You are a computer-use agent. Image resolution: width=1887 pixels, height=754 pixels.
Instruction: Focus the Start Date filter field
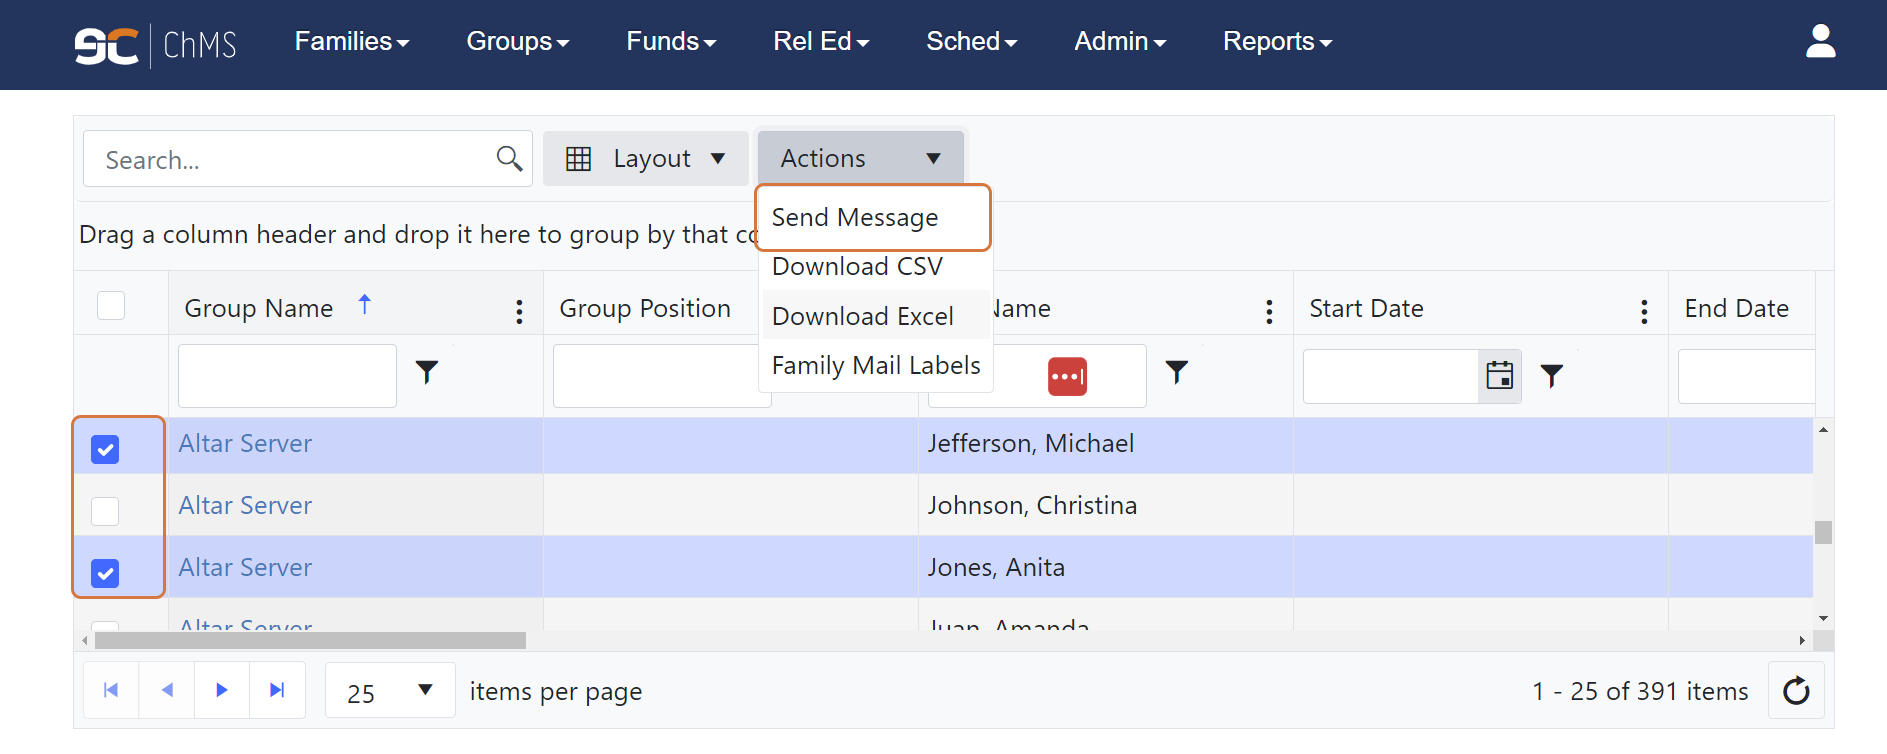pos(1391,376)
